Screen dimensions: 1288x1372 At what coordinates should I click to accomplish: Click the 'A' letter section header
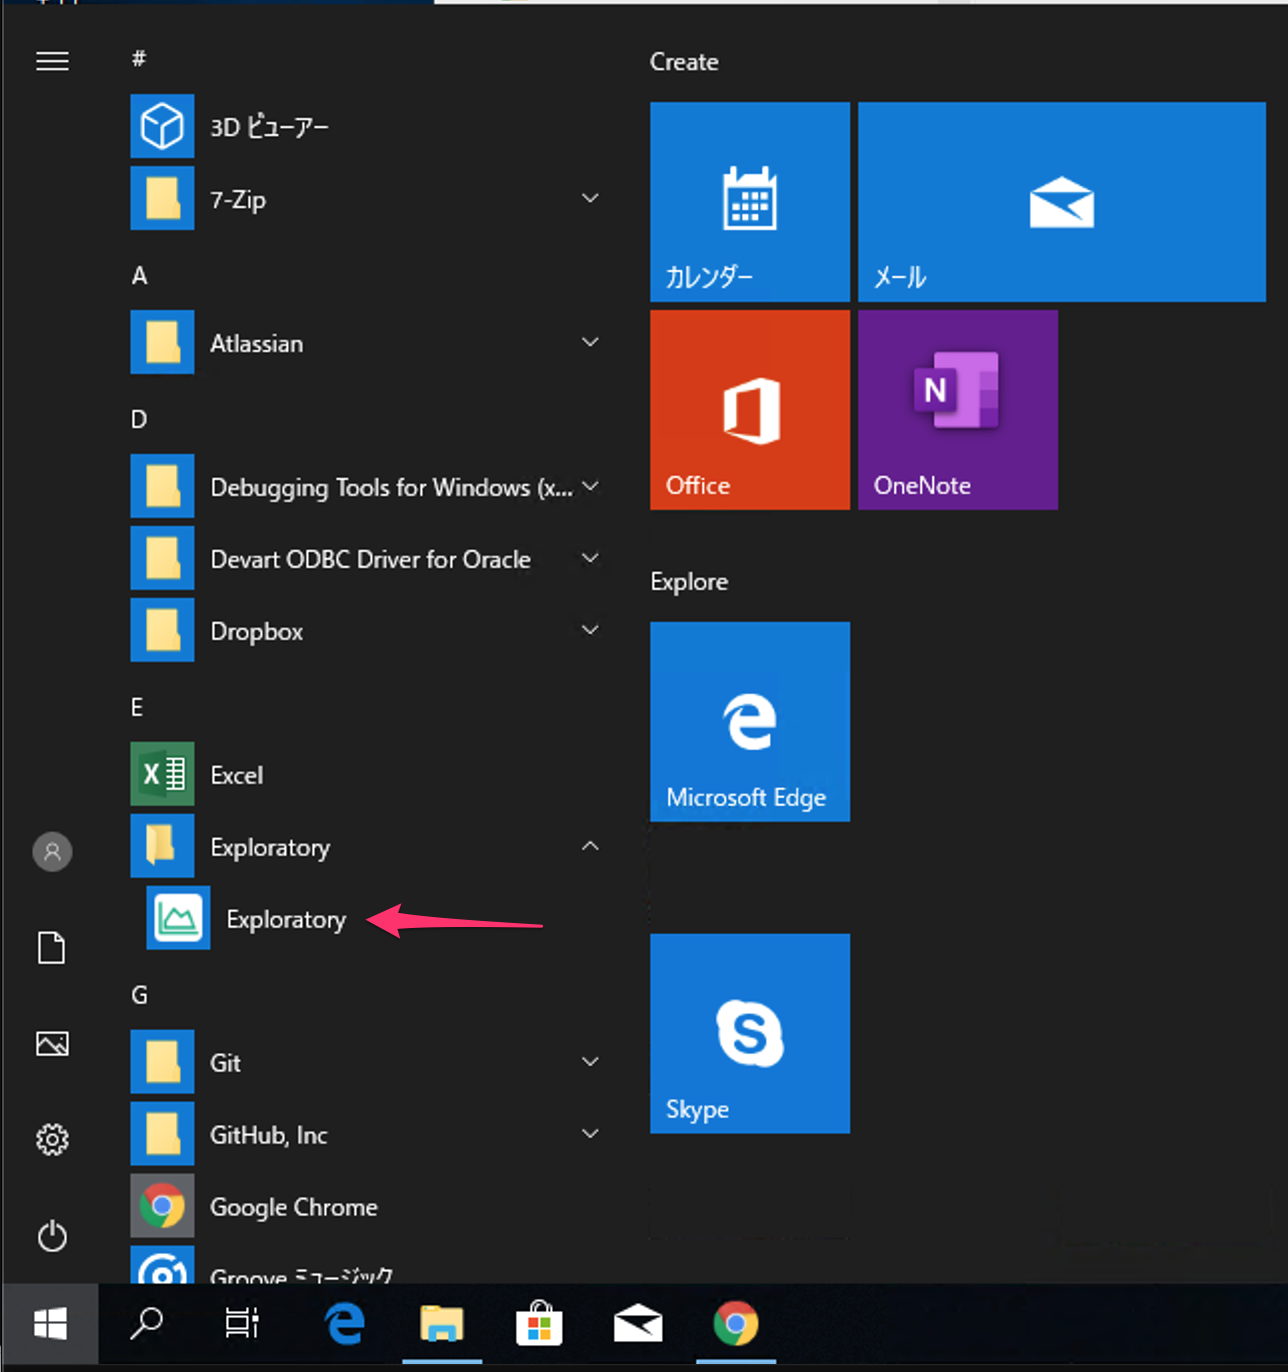139,275
